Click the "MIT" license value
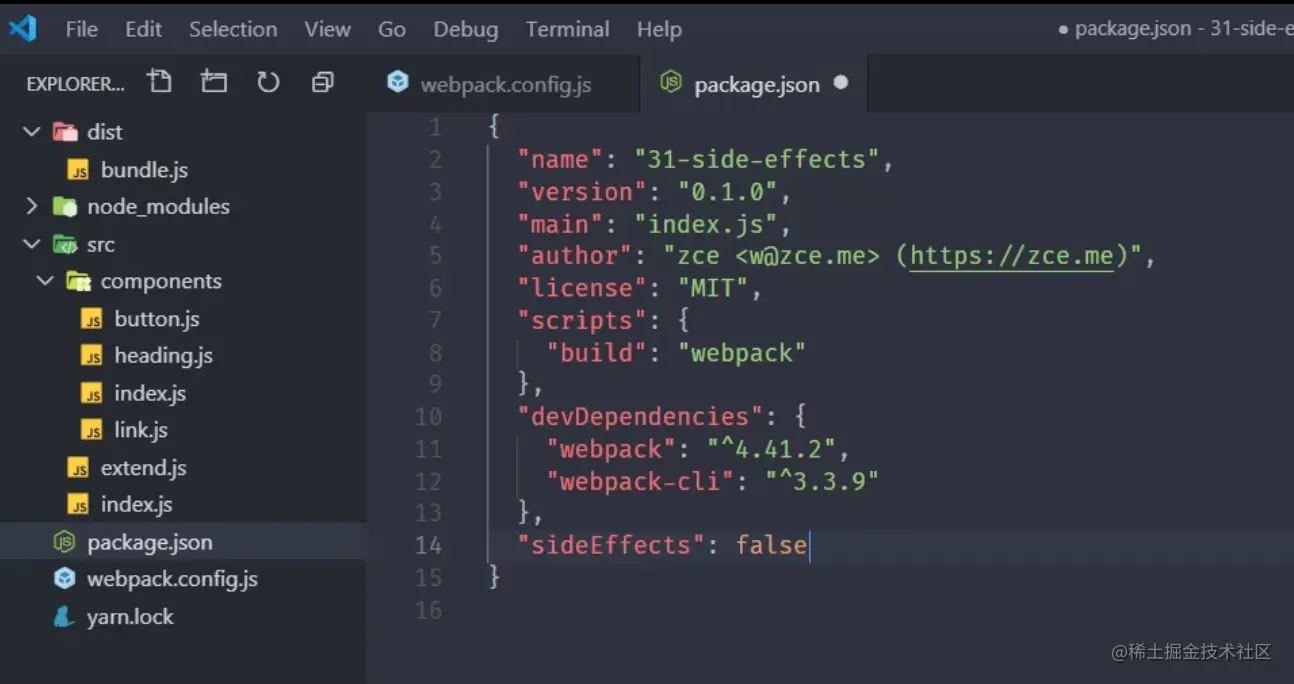 [x=713, y=288]
